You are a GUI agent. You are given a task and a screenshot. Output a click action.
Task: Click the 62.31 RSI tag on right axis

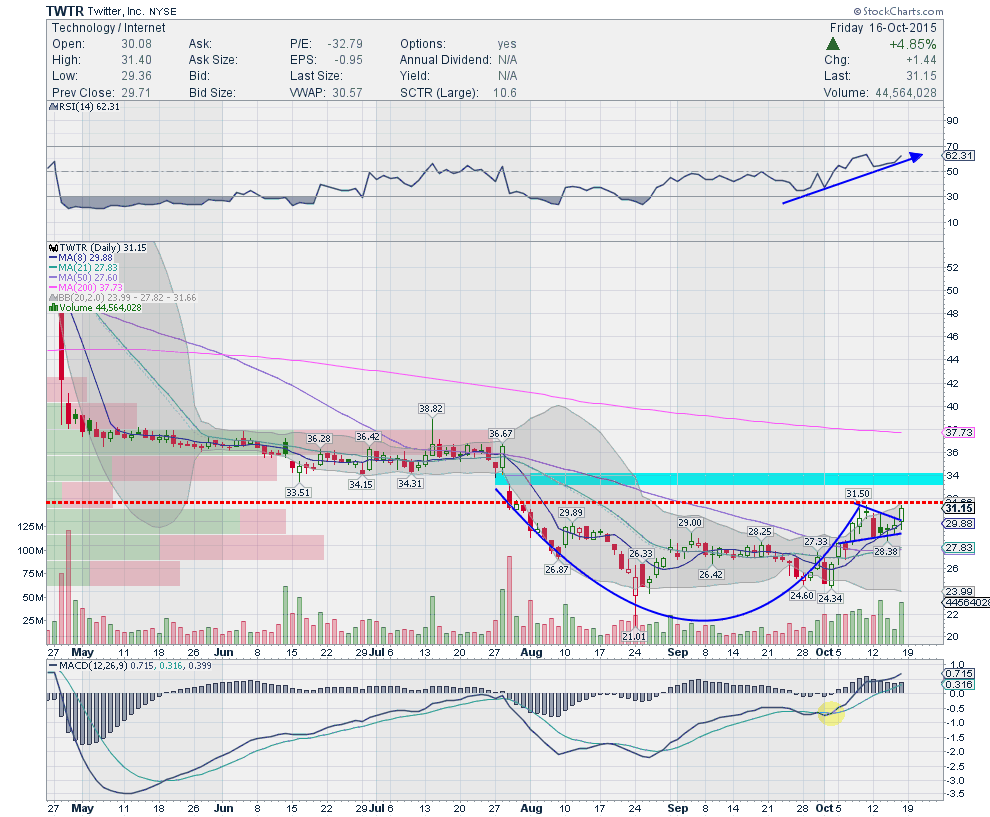point(958,155)
